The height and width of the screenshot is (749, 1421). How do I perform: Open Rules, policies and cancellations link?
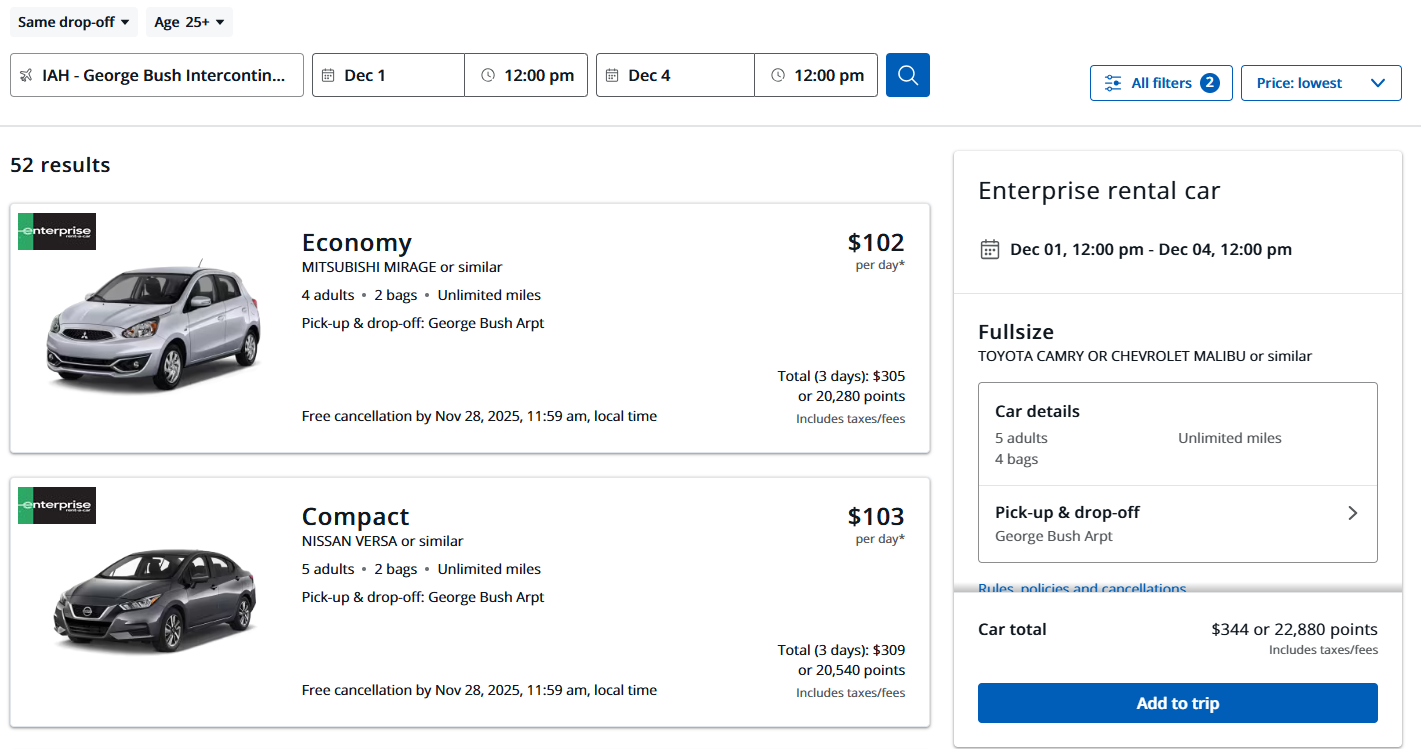tap(1082, 588)
